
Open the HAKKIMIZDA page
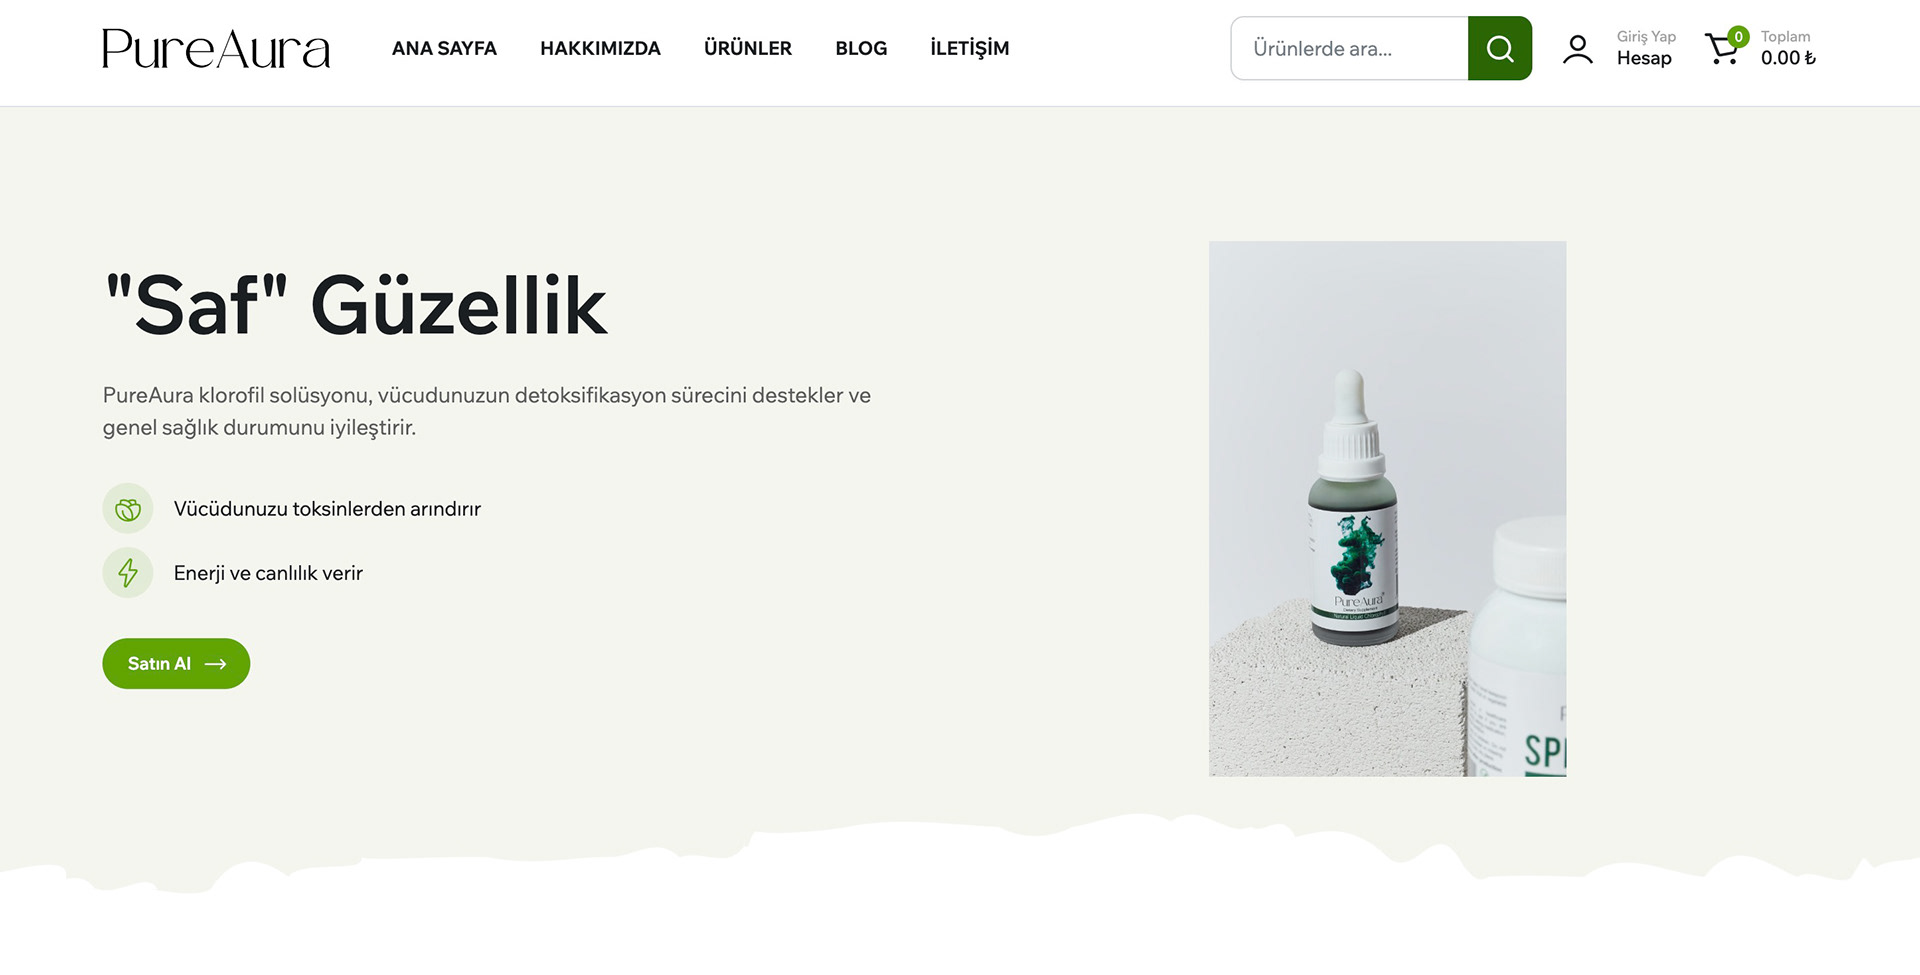click(600, 48)
